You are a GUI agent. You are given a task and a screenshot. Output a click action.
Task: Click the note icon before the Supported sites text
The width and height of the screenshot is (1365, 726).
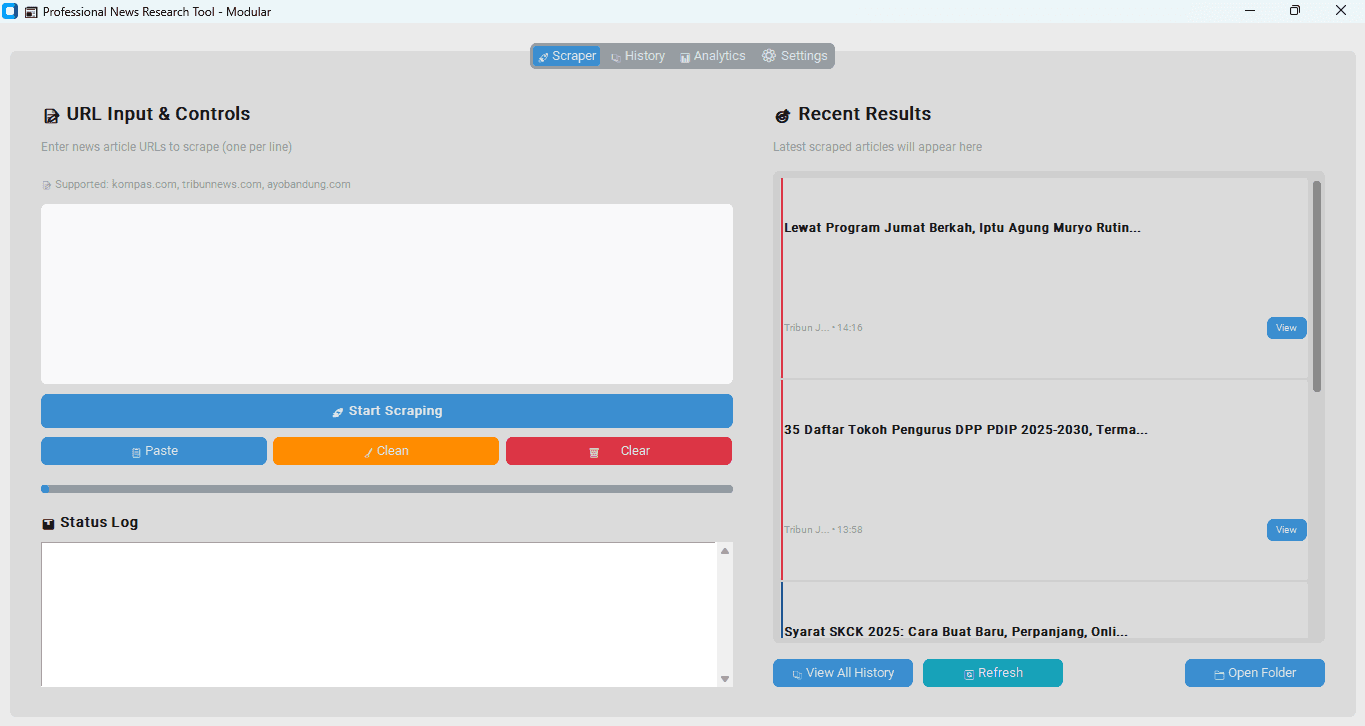45,184
